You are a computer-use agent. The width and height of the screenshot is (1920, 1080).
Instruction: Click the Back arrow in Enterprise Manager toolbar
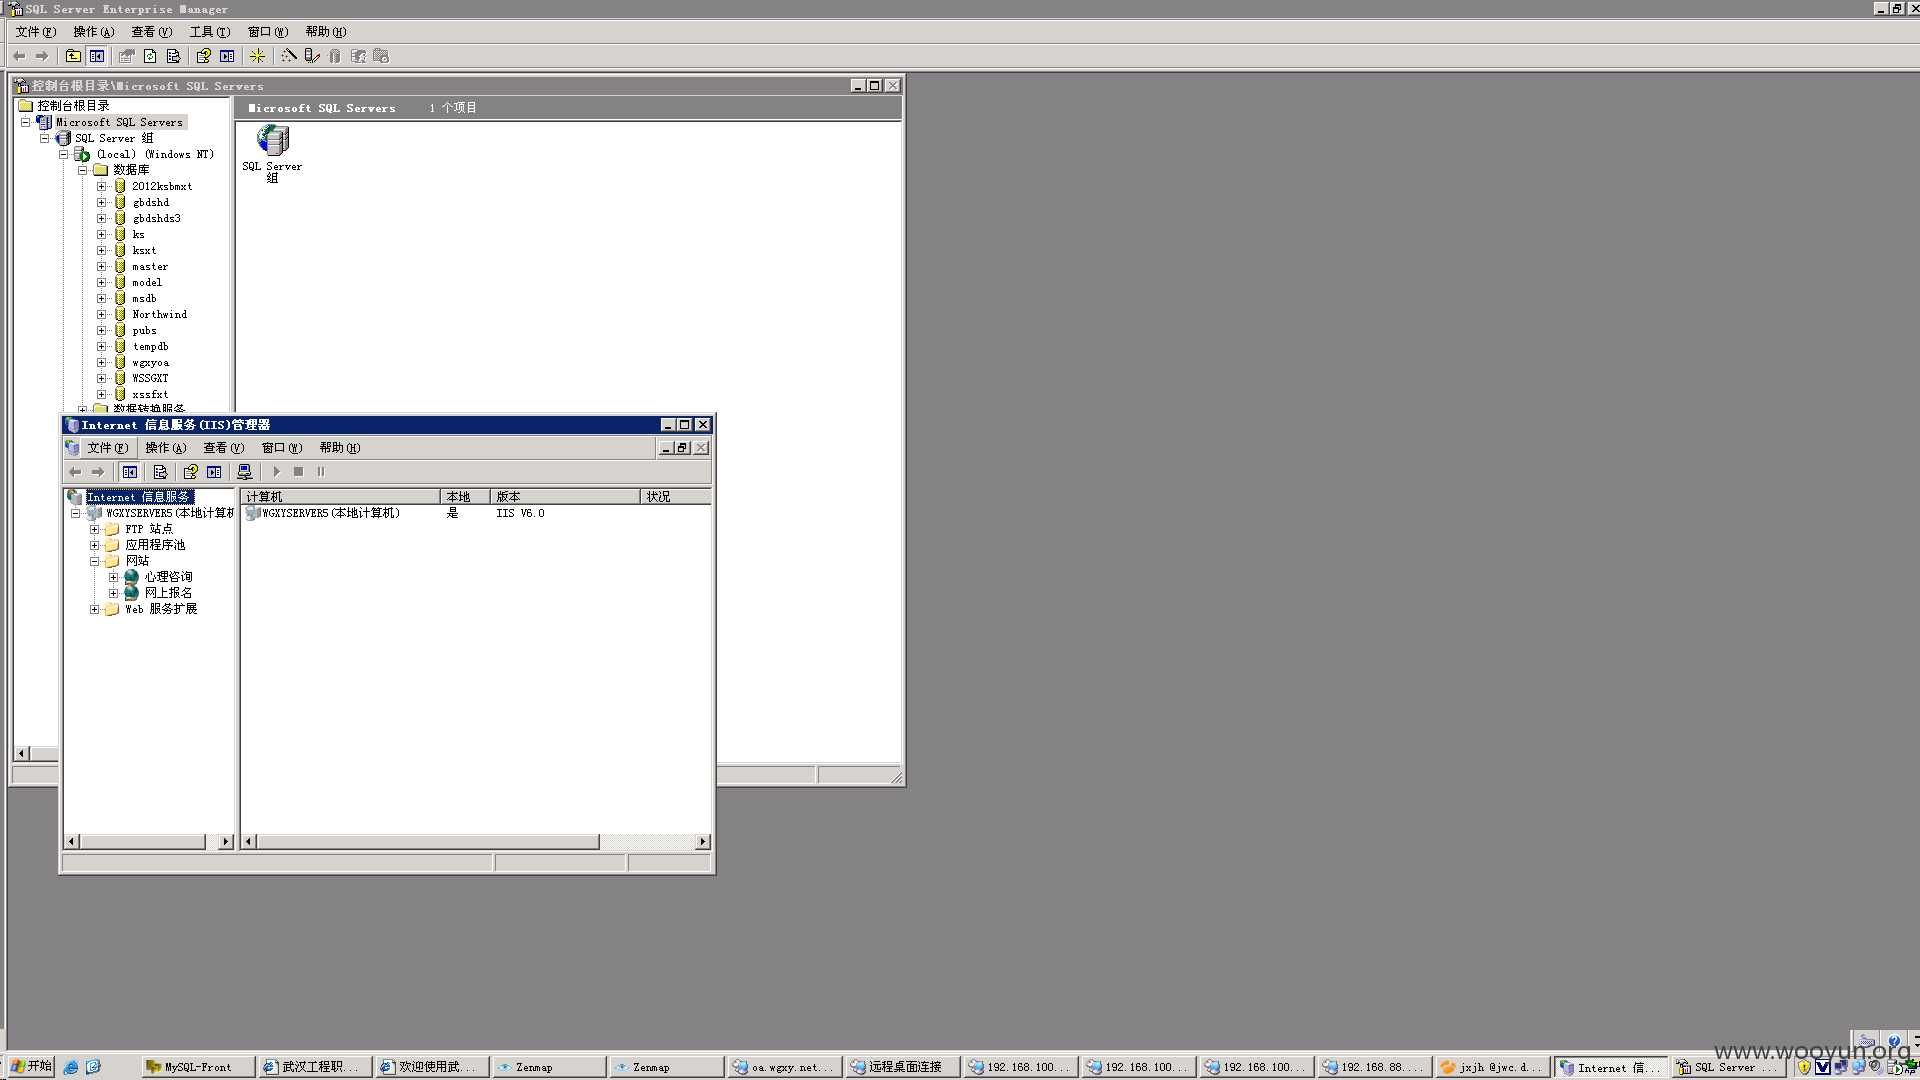(19, 56)
